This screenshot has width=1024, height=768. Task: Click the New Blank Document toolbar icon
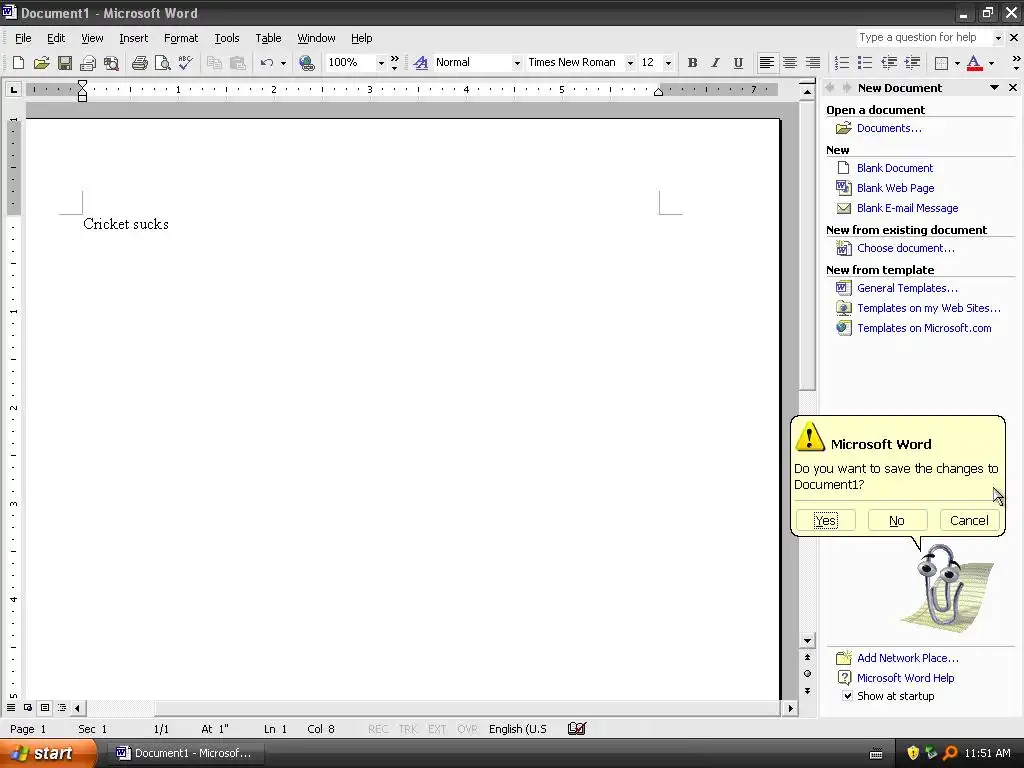pyautogui.click(x=18, y=63)
